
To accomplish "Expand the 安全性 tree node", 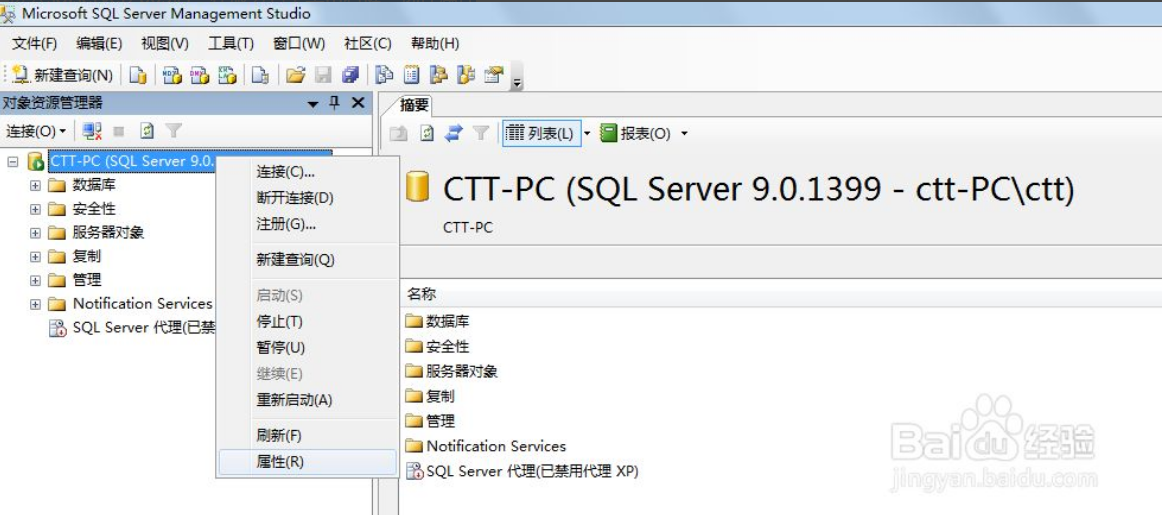I will [35, 209].
